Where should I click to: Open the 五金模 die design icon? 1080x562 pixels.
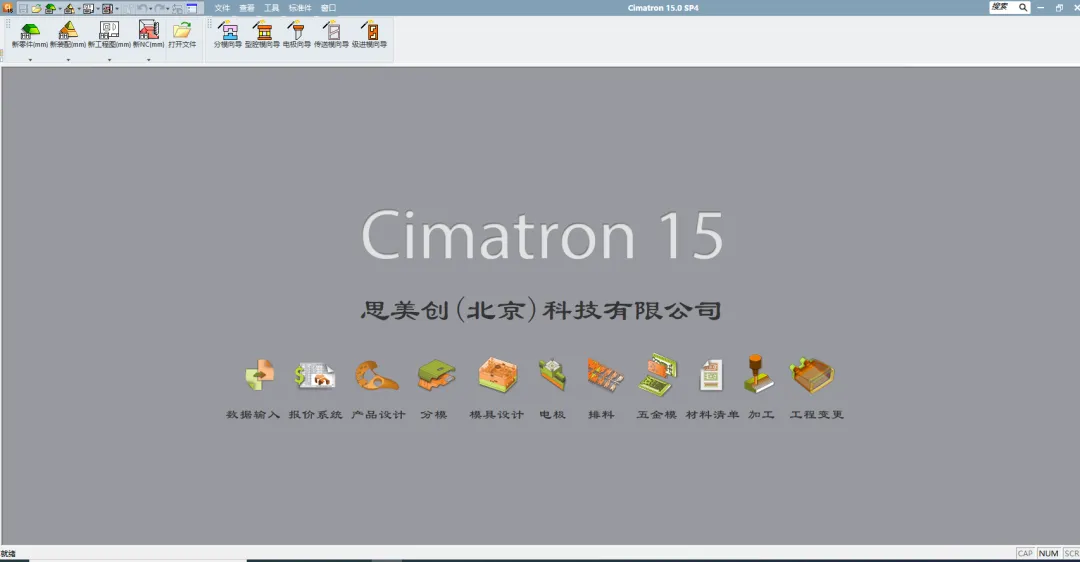pos(657,375)
